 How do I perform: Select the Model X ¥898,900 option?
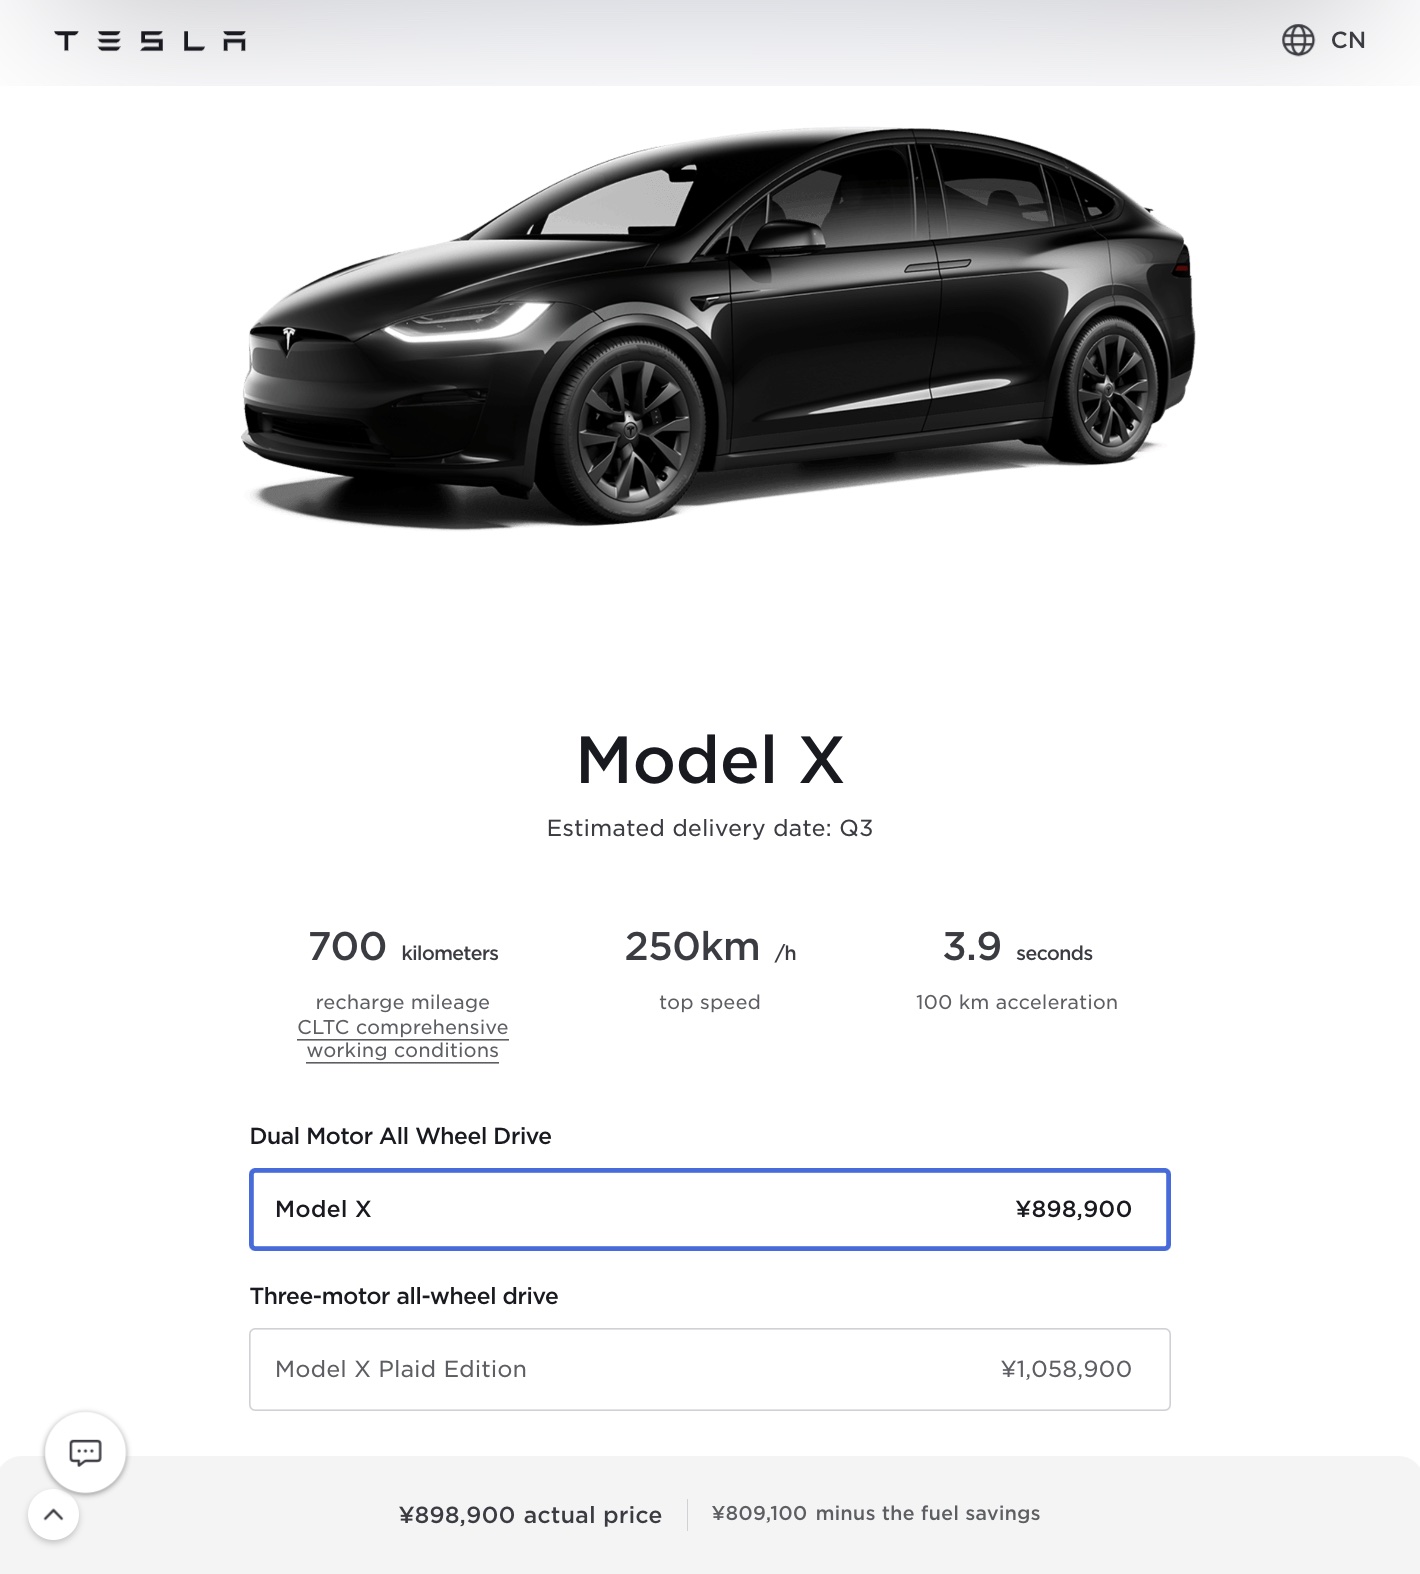(x=710, y=1209)
